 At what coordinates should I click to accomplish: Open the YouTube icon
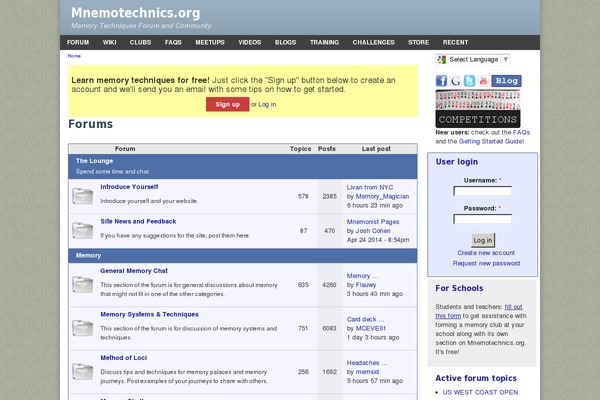(483, 81)
